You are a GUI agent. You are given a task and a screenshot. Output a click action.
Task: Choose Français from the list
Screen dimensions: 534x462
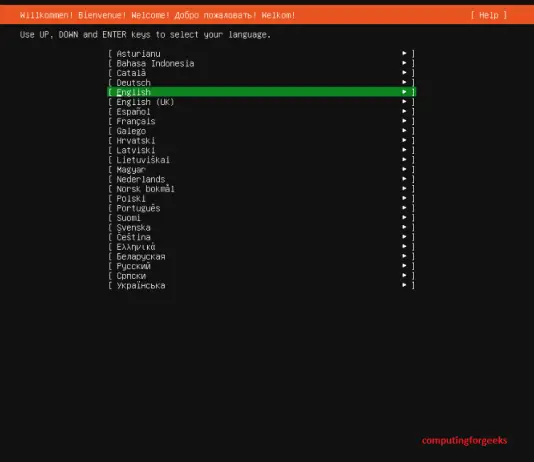point(262,121)
